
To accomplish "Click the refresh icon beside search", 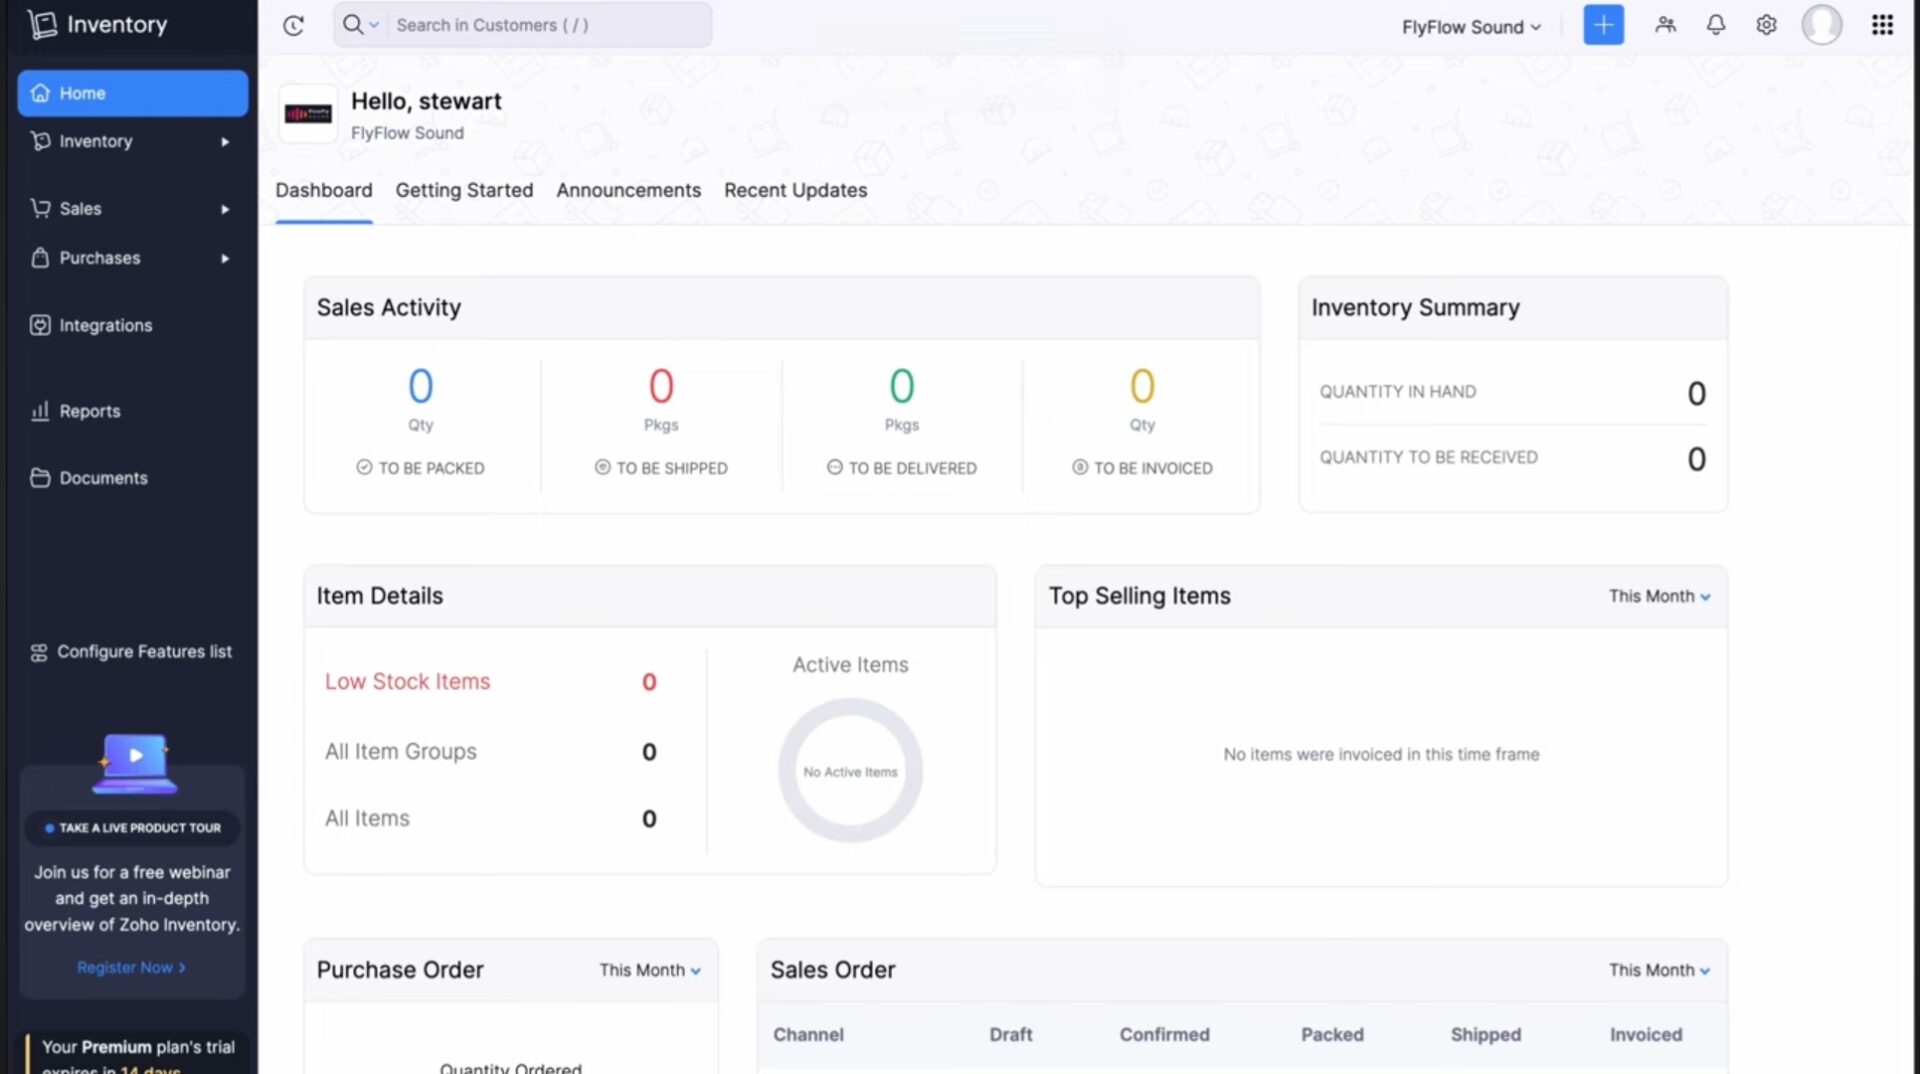I will click(x=293, y=26).
